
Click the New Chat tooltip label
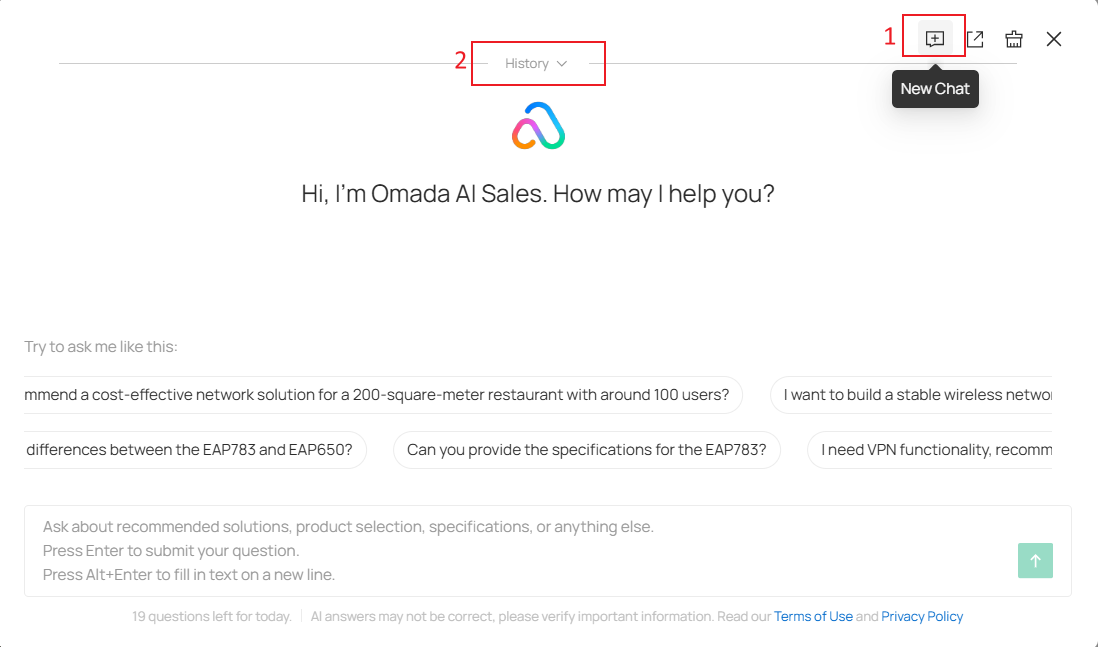click(935, 89)
